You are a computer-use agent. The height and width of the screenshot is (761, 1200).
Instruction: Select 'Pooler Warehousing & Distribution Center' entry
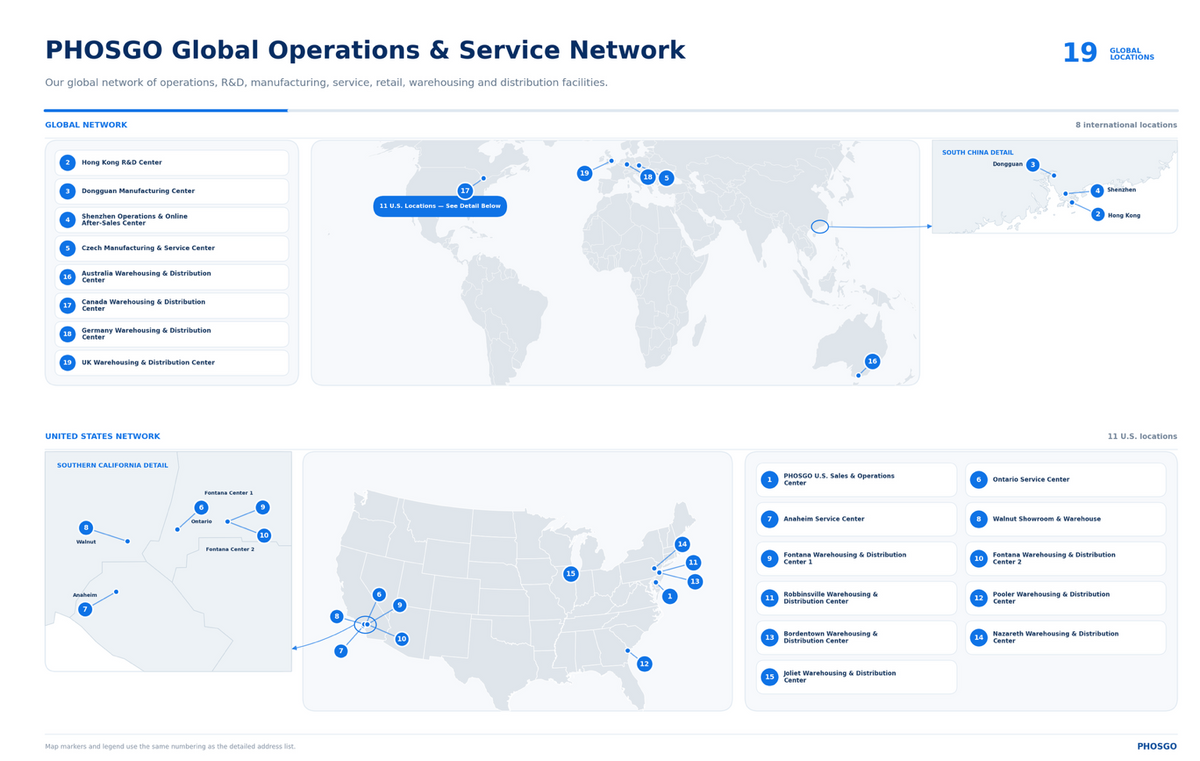pyautogui.click(x=1066, y=598)
